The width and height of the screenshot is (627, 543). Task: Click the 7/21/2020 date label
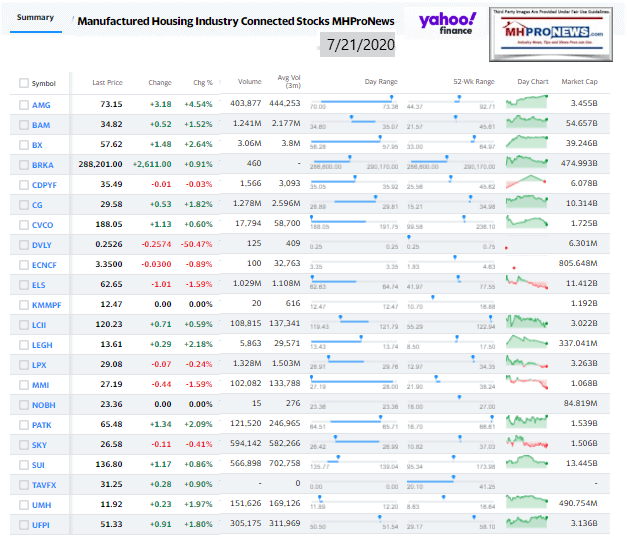pos(361,45)
